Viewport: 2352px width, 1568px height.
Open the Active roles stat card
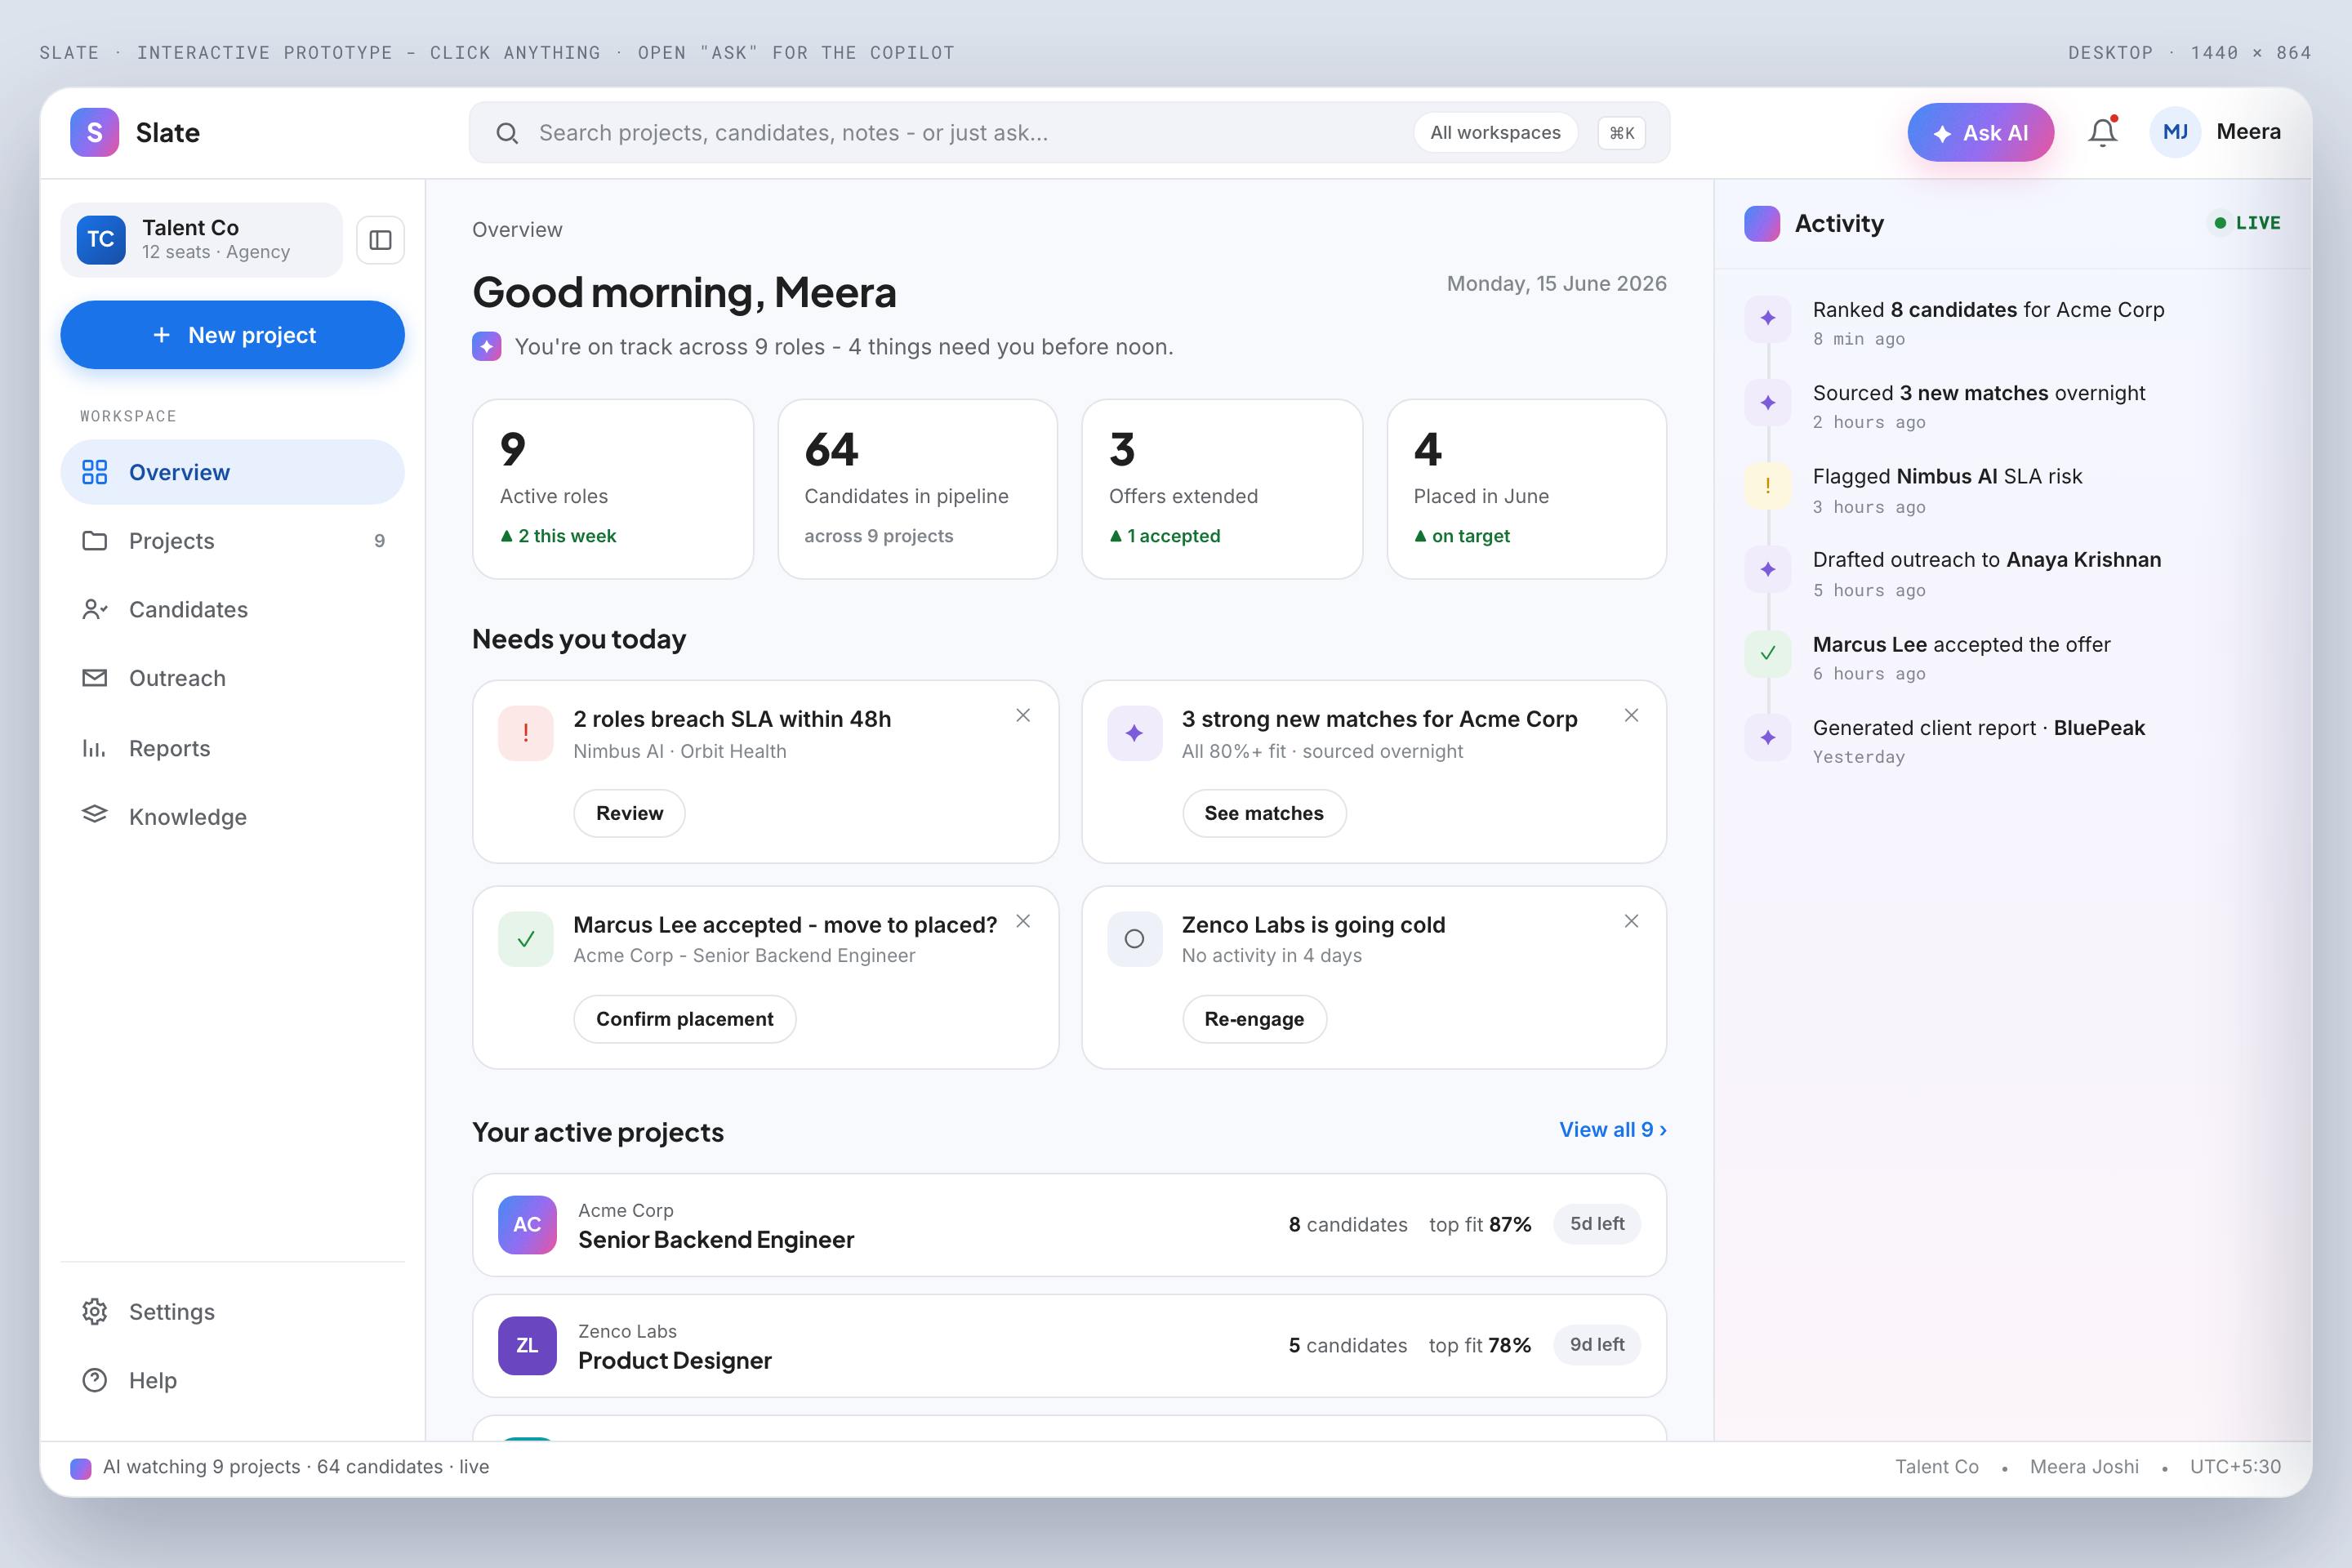613,489
